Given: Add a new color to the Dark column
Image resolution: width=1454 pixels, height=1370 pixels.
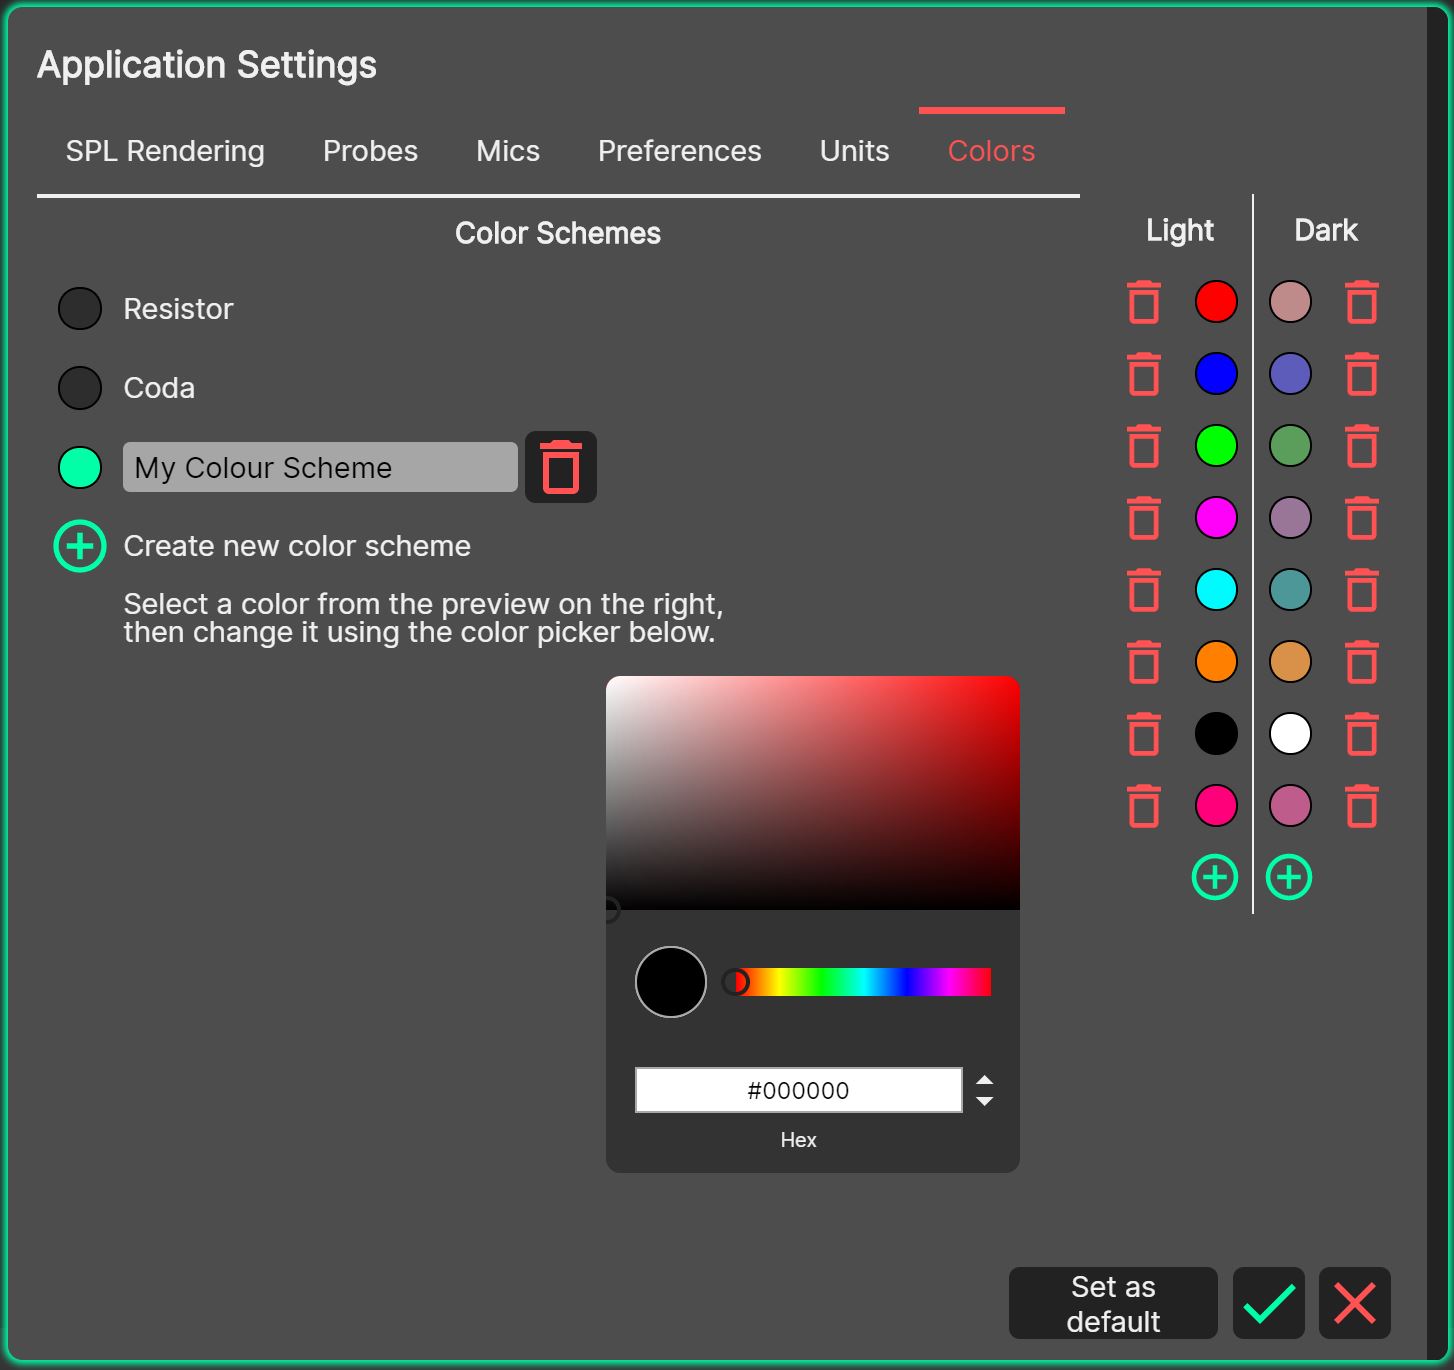Looking at the screenshot, I should [1289, 877].
